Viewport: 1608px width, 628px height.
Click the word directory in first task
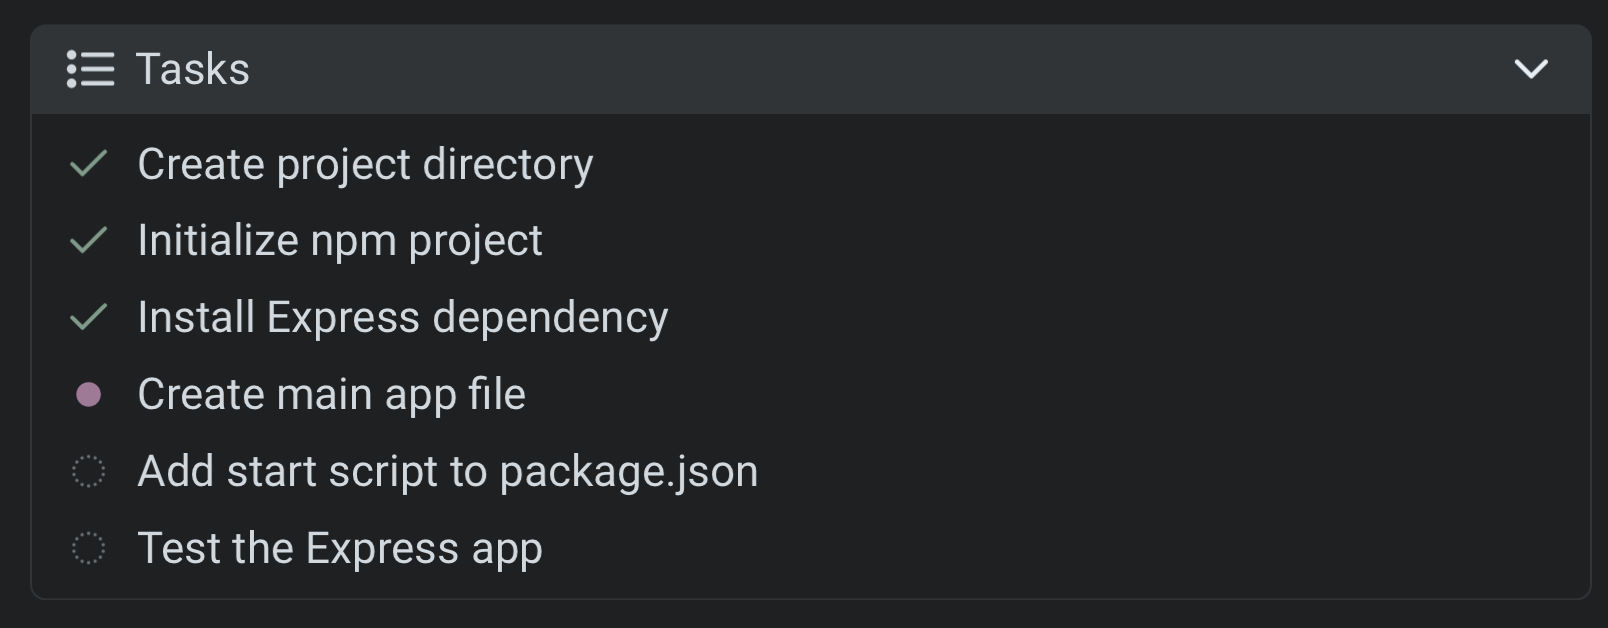coord(507,164)
